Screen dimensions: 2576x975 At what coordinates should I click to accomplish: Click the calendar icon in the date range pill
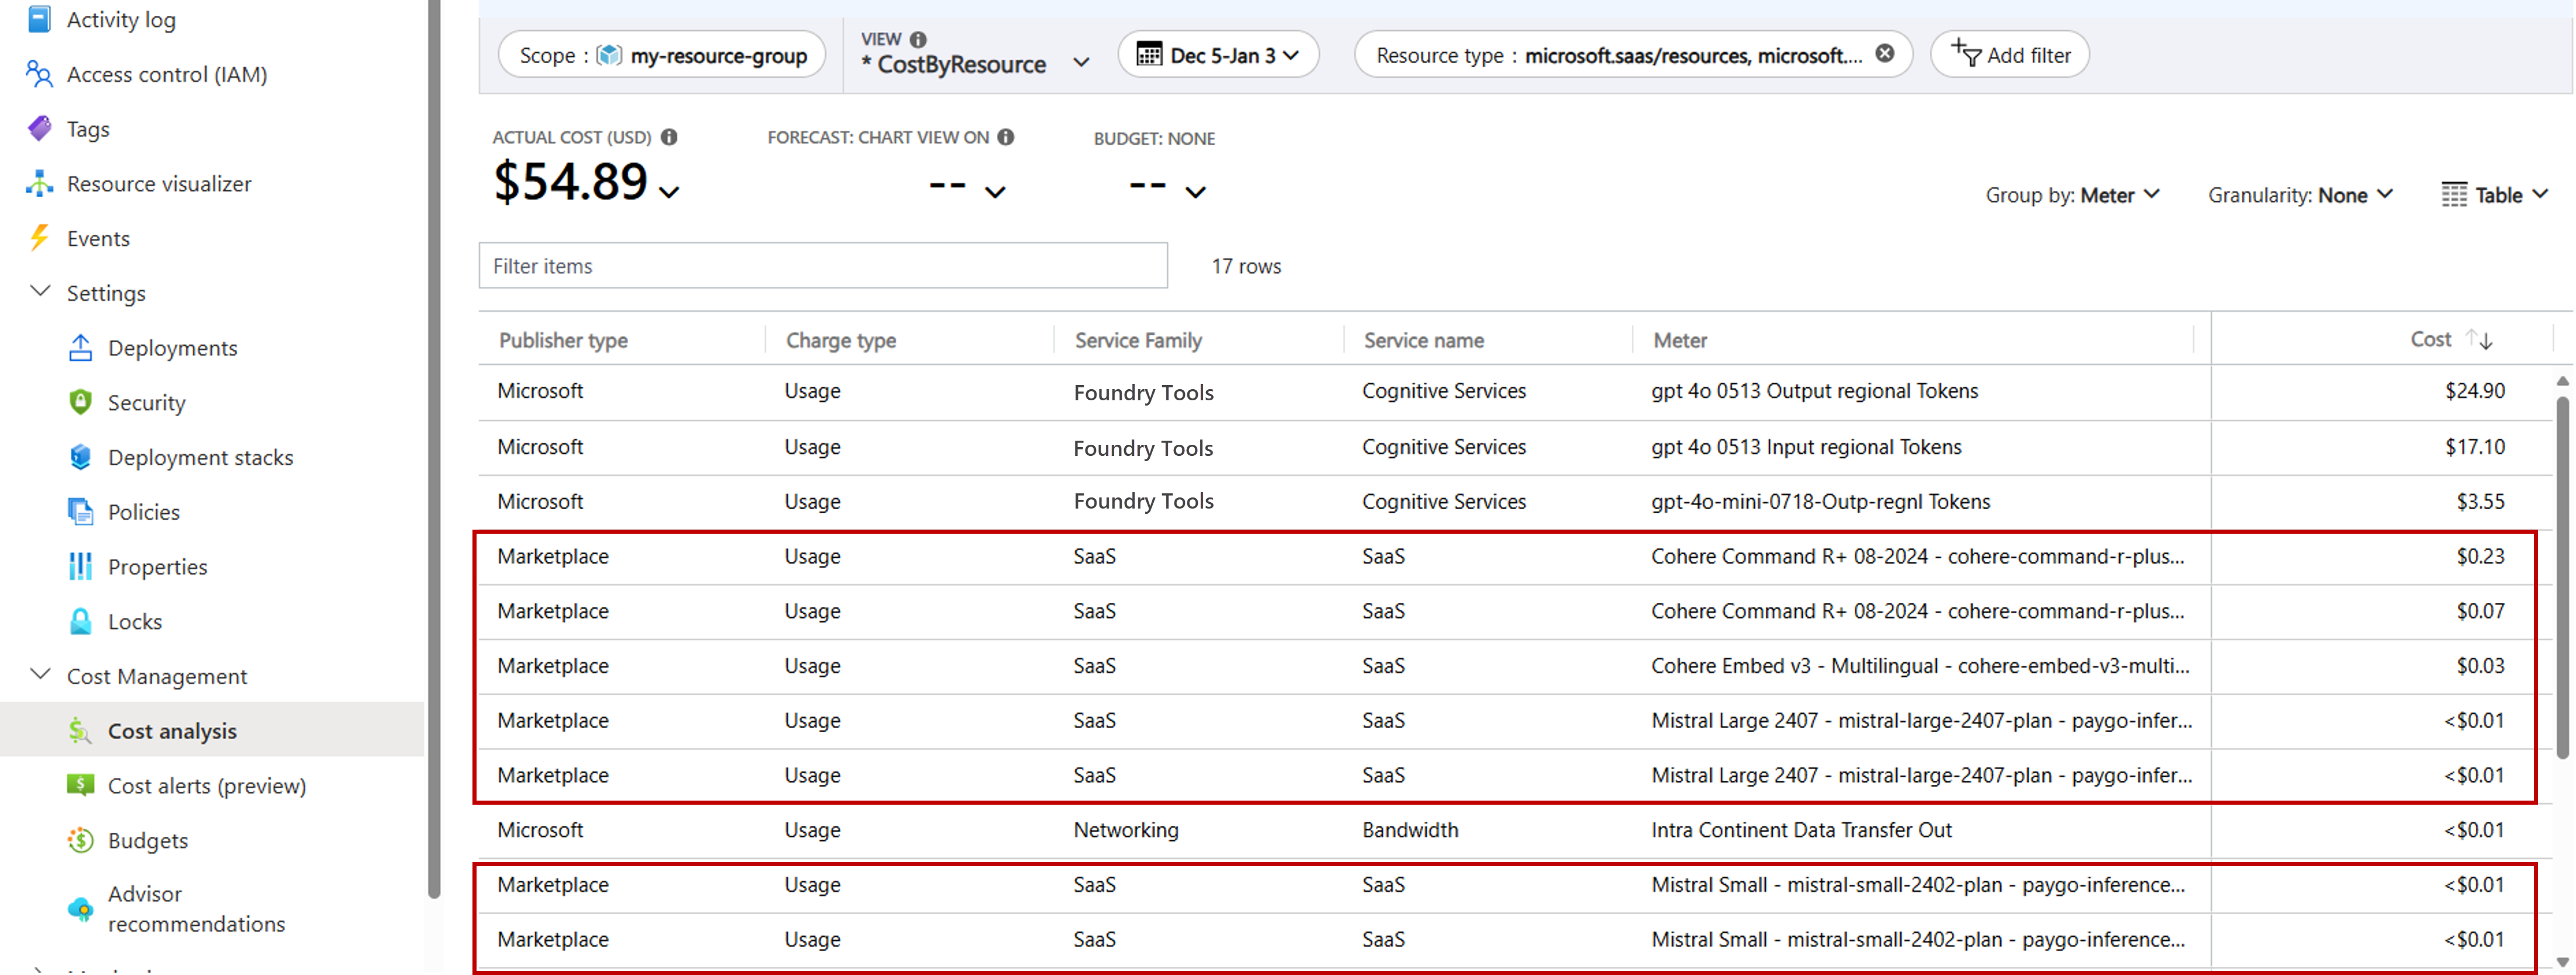pyautogui.click(x=1149, y=54)
